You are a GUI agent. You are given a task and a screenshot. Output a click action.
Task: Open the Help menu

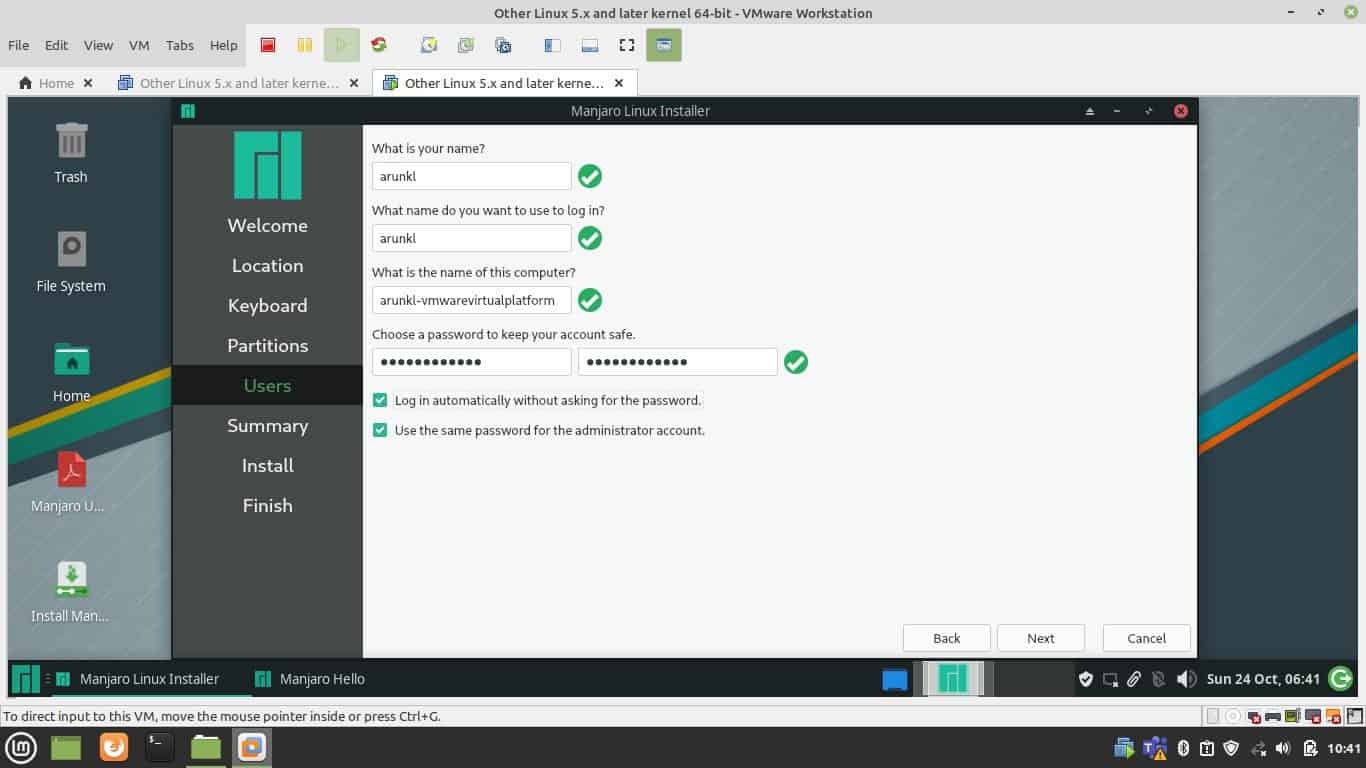[224, 45]
